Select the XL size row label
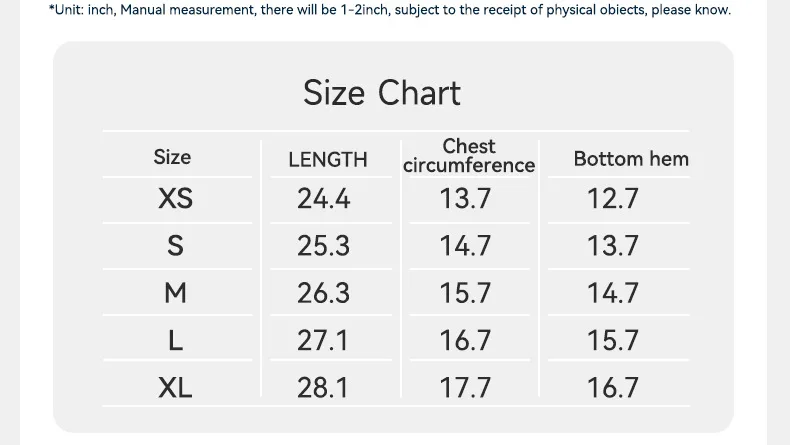Viewport: 790px width, 445px height. 175,387
